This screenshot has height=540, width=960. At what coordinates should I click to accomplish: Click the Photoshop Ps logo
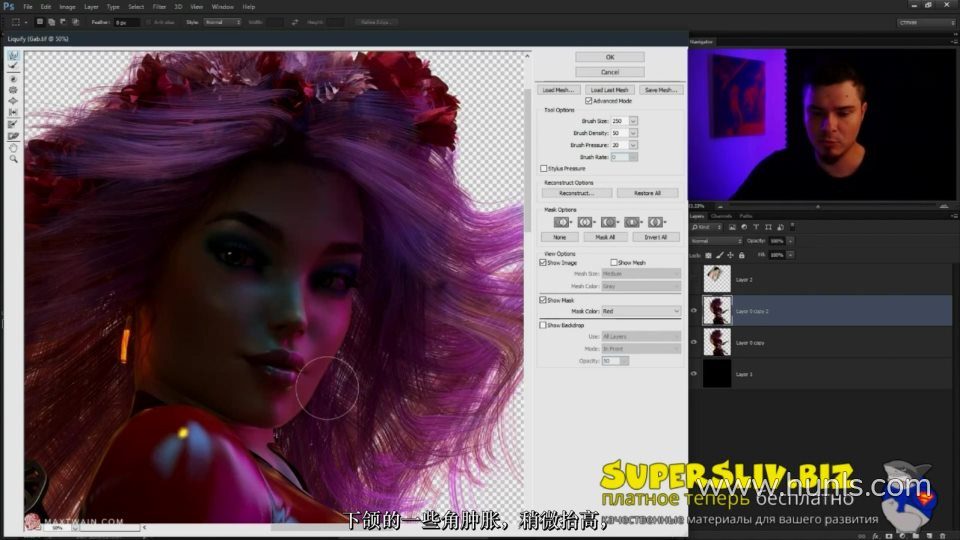(9, 7)
